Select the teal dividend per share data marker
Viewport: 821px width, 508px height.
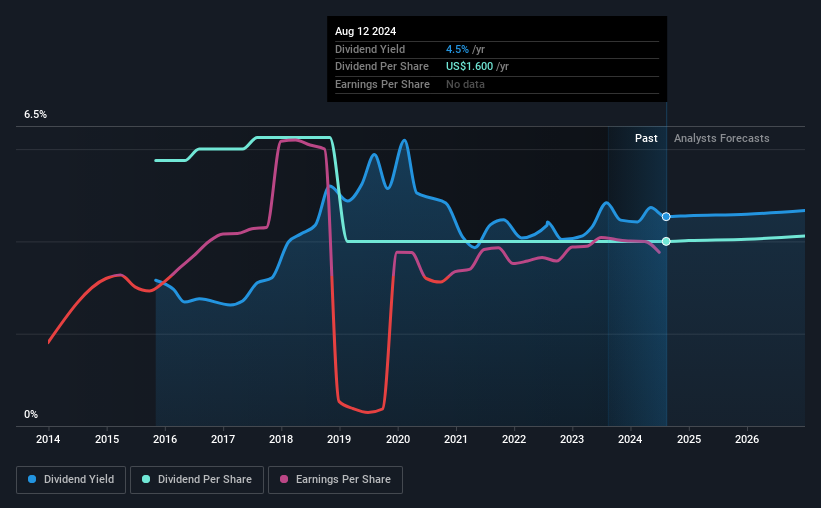666,241
